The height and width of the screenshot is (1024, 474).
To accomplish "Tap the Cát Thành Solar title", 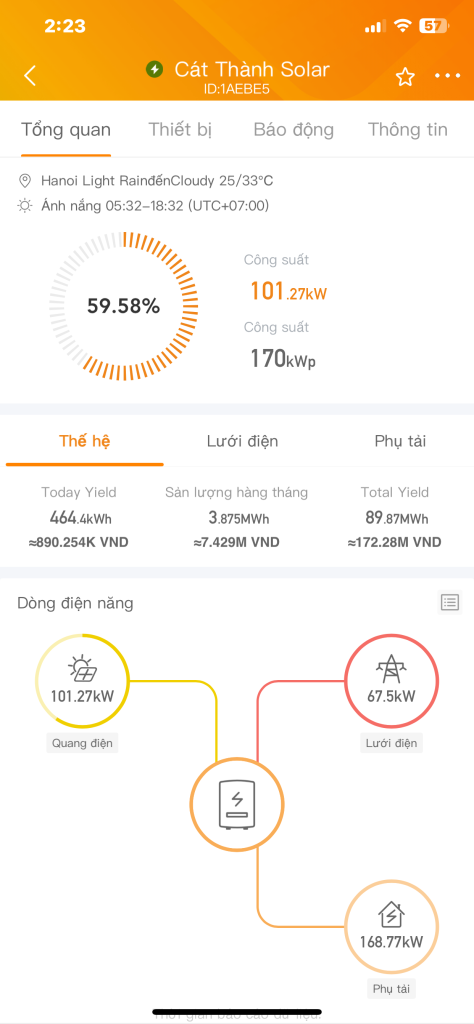I will tap(252, 69).
